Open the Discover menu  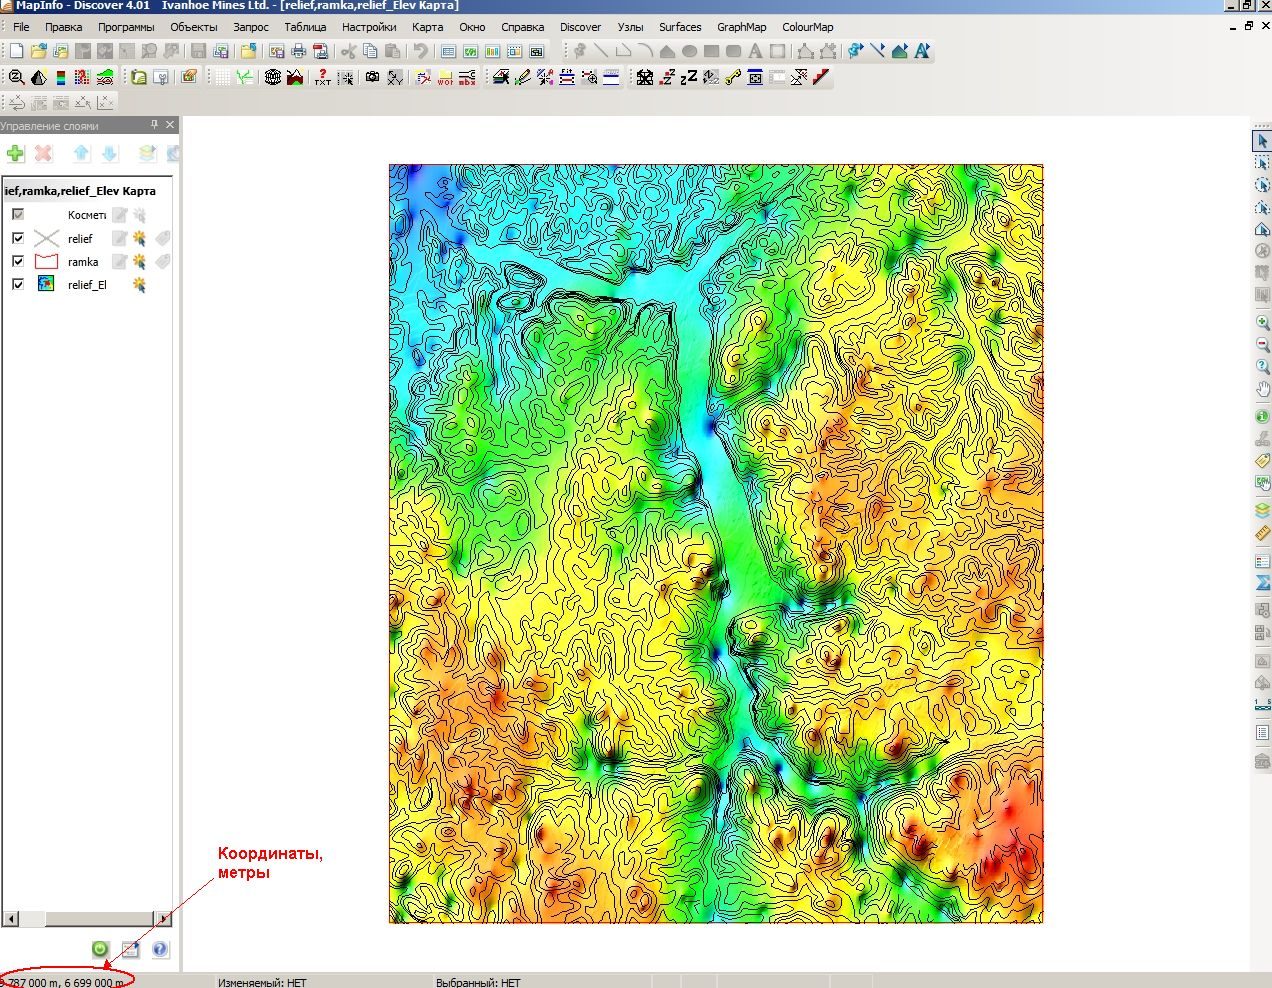[580, 27]
